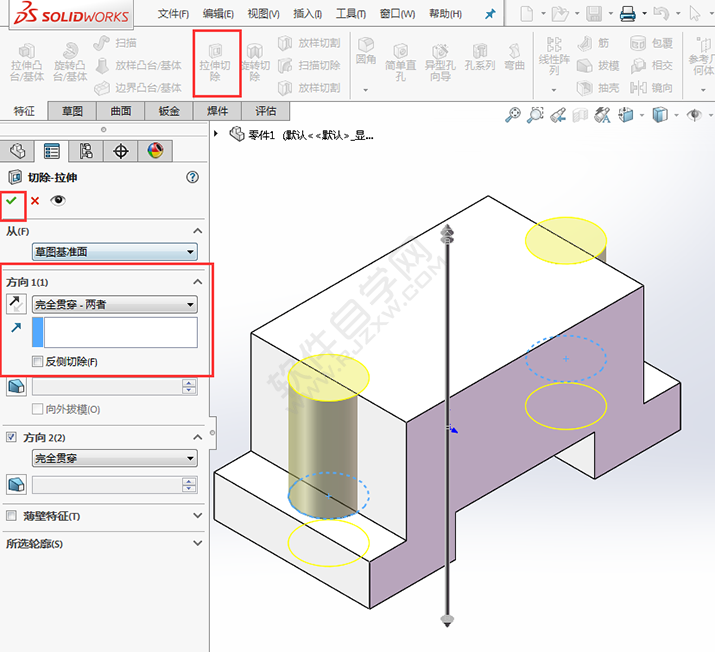Choose the Extruded Boss/Base (拉伸凸台/基体) tool

[27, 63]
